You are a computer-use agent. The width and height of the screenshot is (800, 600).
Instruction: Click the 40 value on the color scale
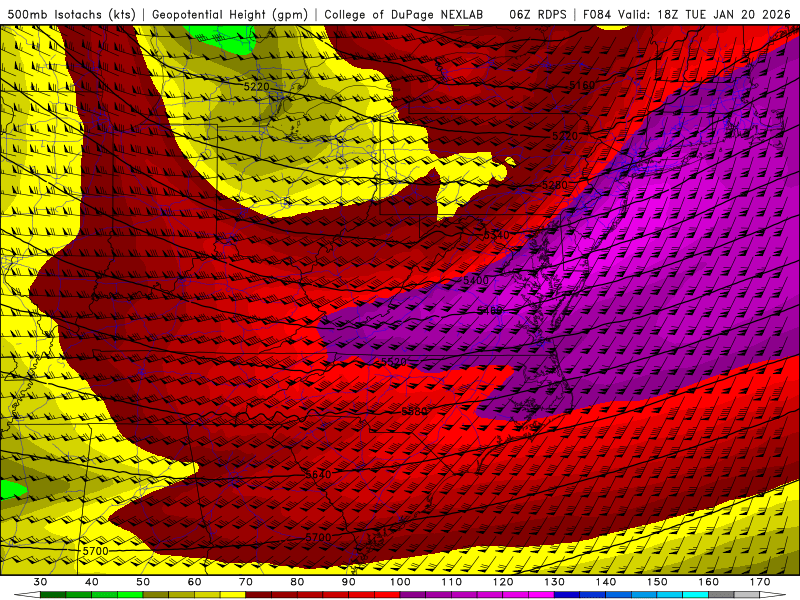pyautogui.click(x=92, y=582)
